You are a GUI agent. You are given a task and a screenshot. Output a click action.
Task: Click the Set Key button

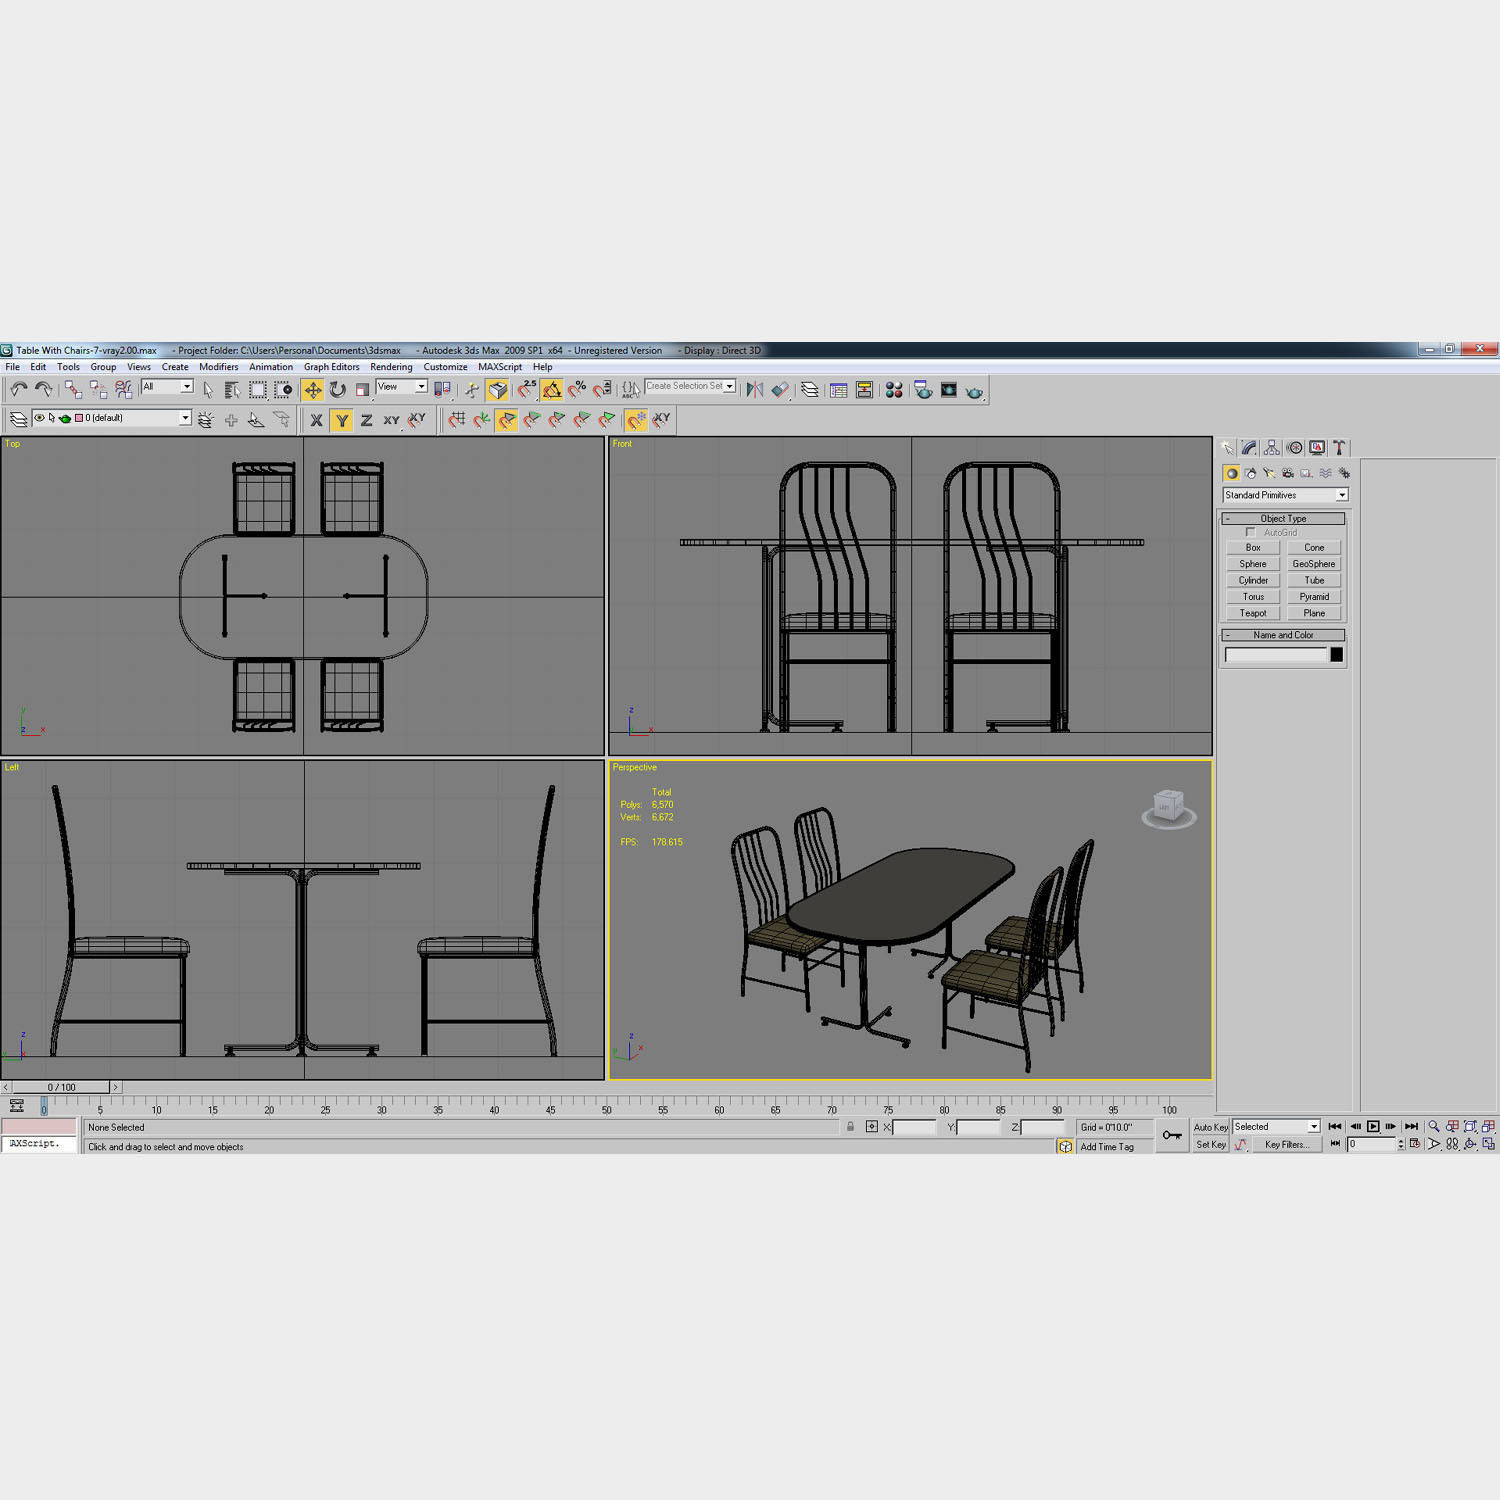point(1210,1144)
